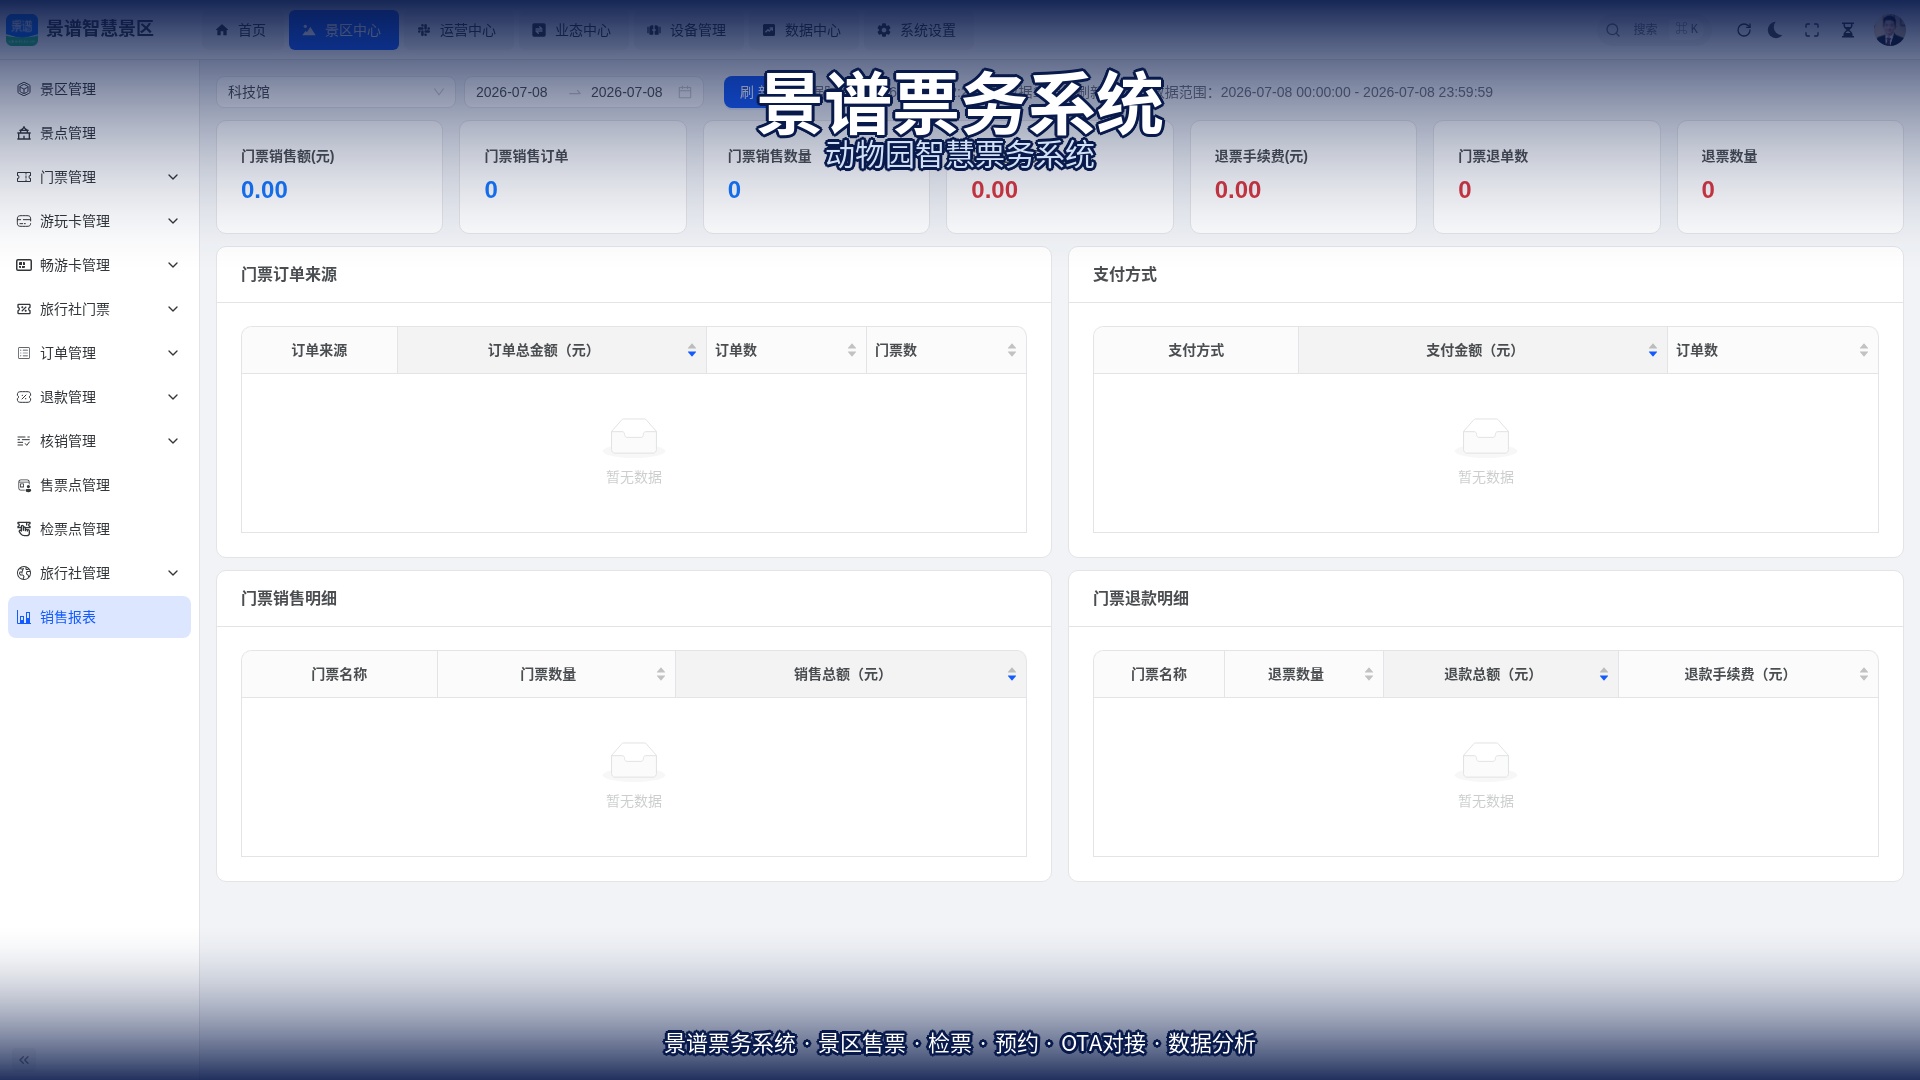Expand the 旅行社管理 submenu
The height and width of the screenshot is (1080, 1920).
tap(99, 573)
